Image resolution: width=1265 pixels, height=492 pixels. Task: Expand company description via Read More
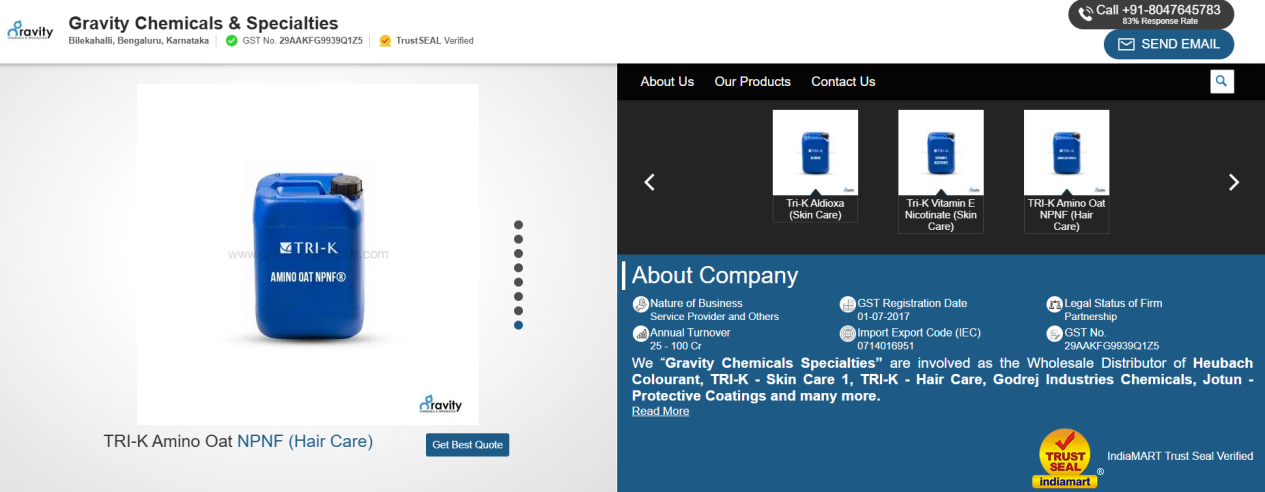coord(660,411)
